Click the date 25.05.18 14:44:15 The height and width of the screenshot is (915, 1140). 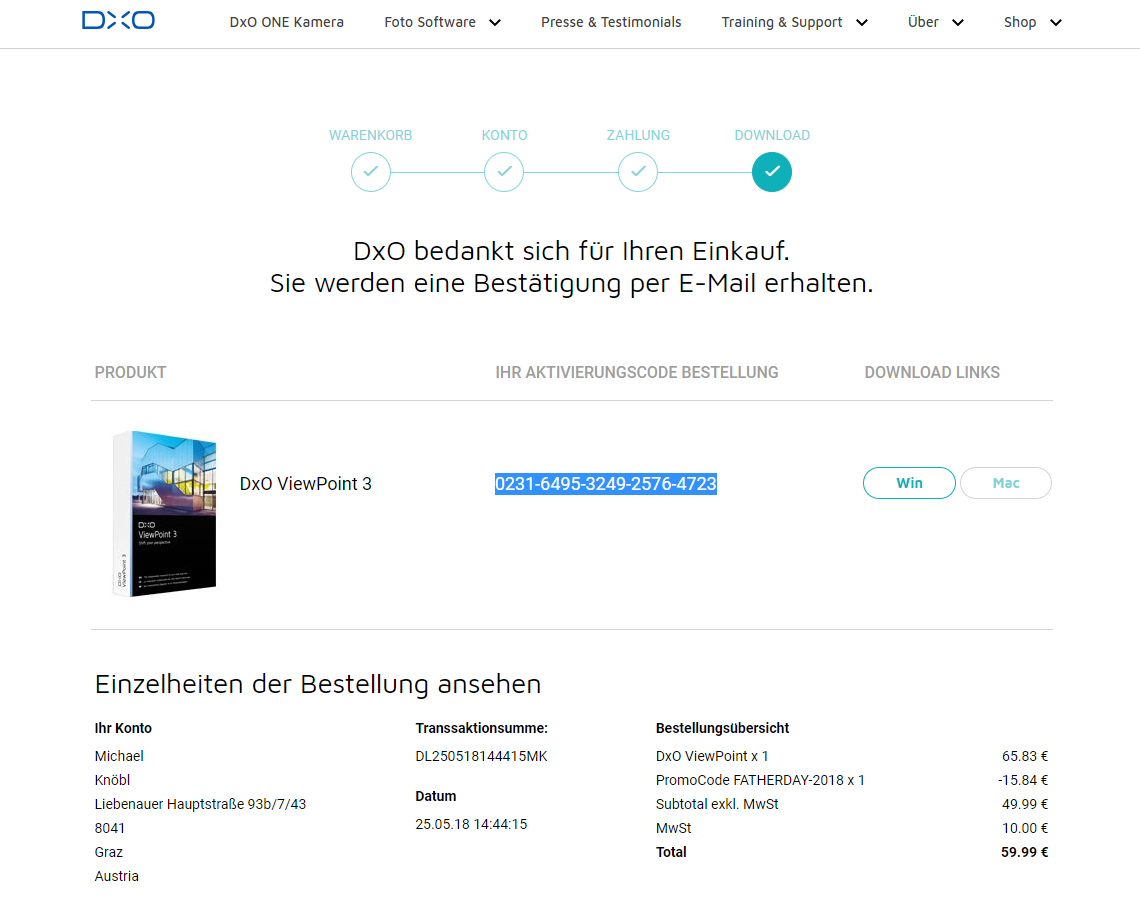pos(471,824)
